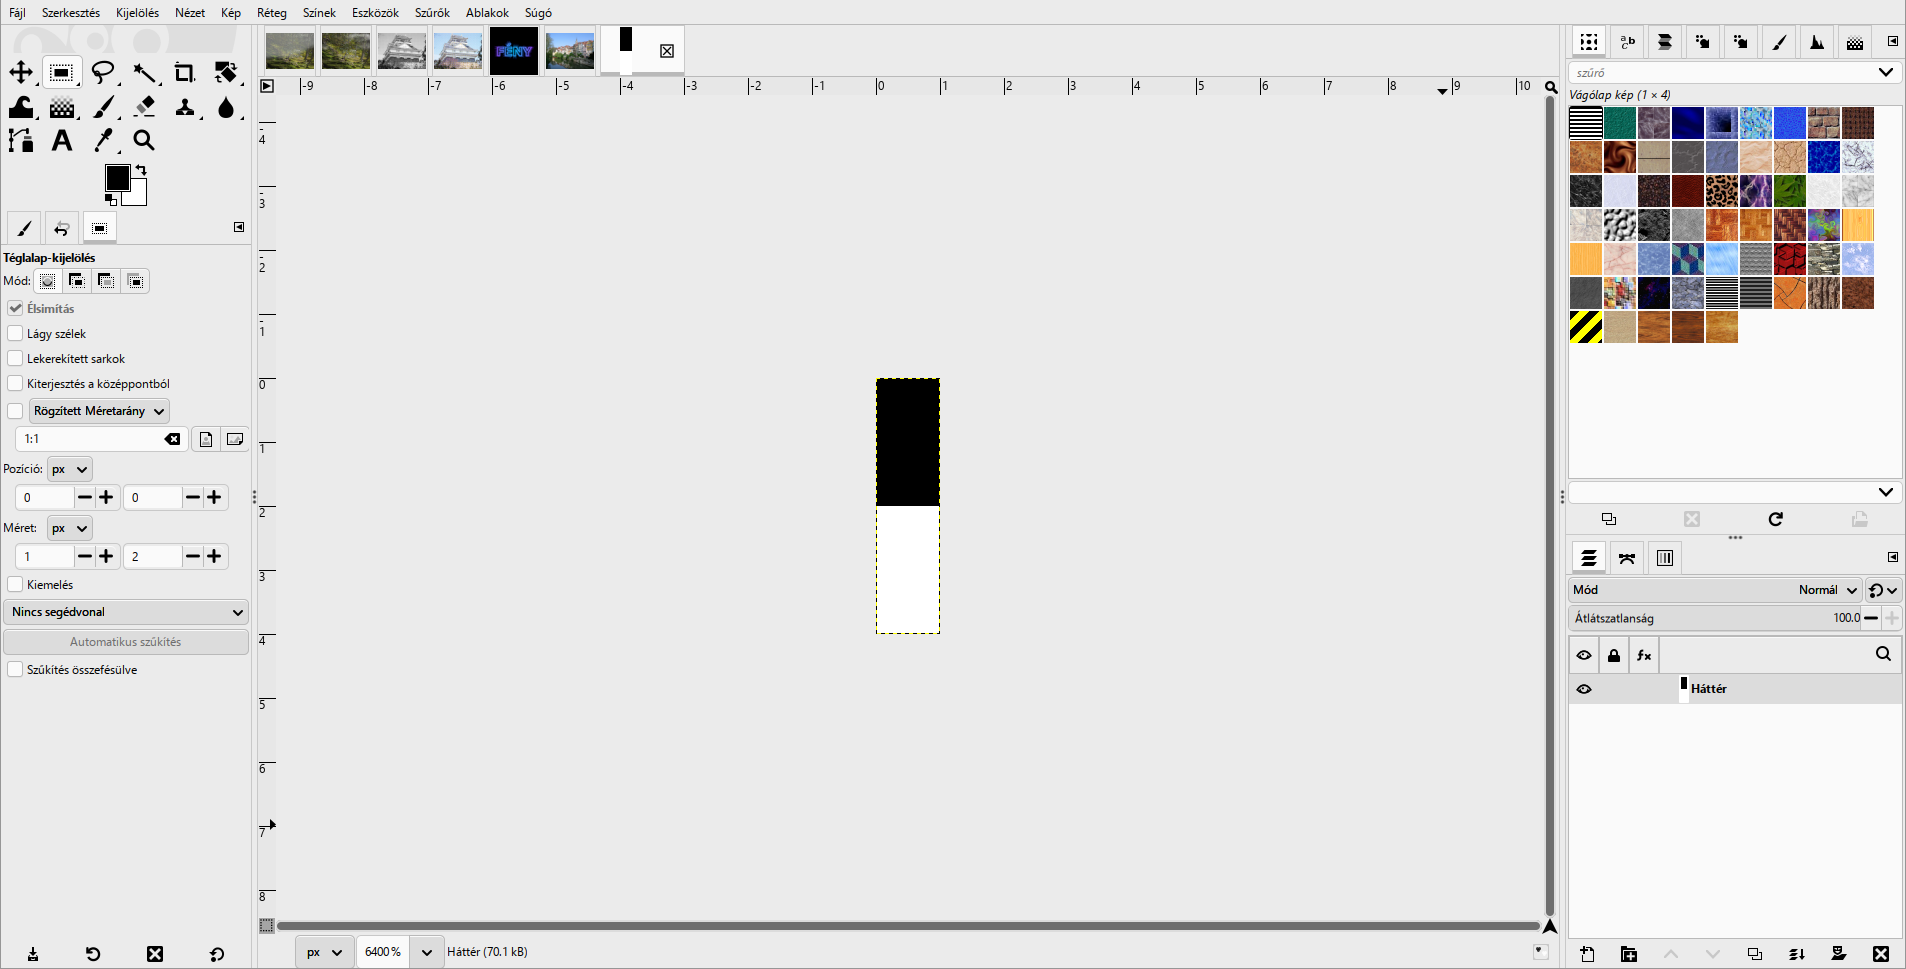Screen dimensions: 1906x969
Task: Select the Text tool
Action: click(x=62, y=141)
